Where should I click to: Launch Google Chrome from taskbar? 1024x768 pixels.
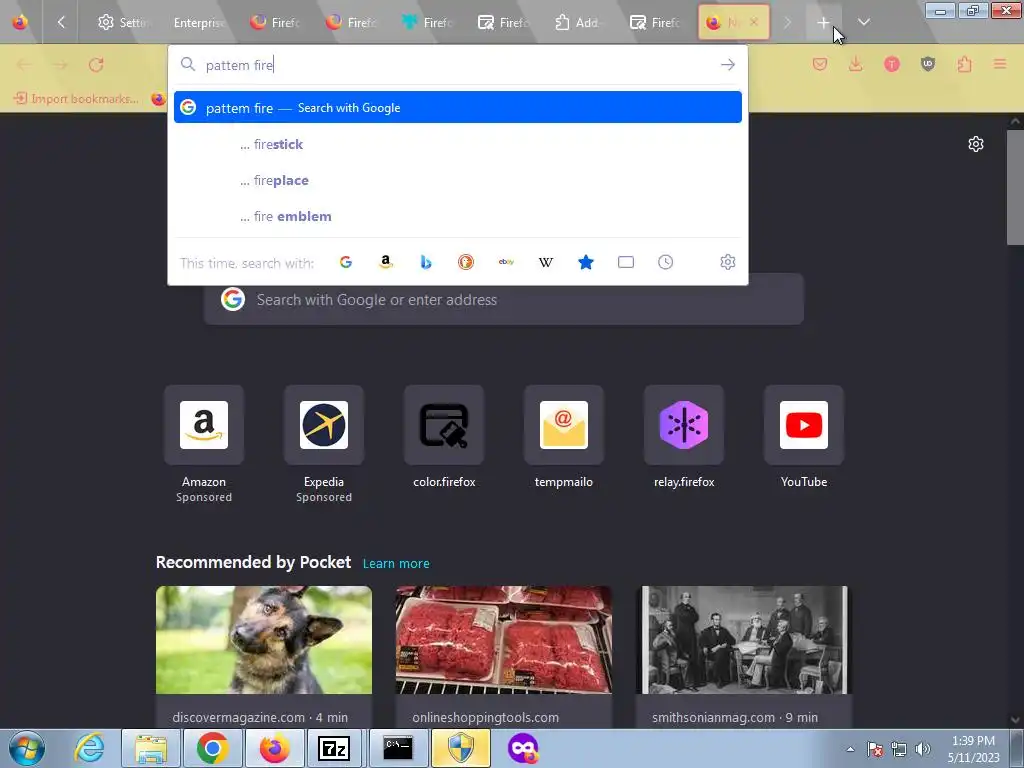tap(212, 748)
